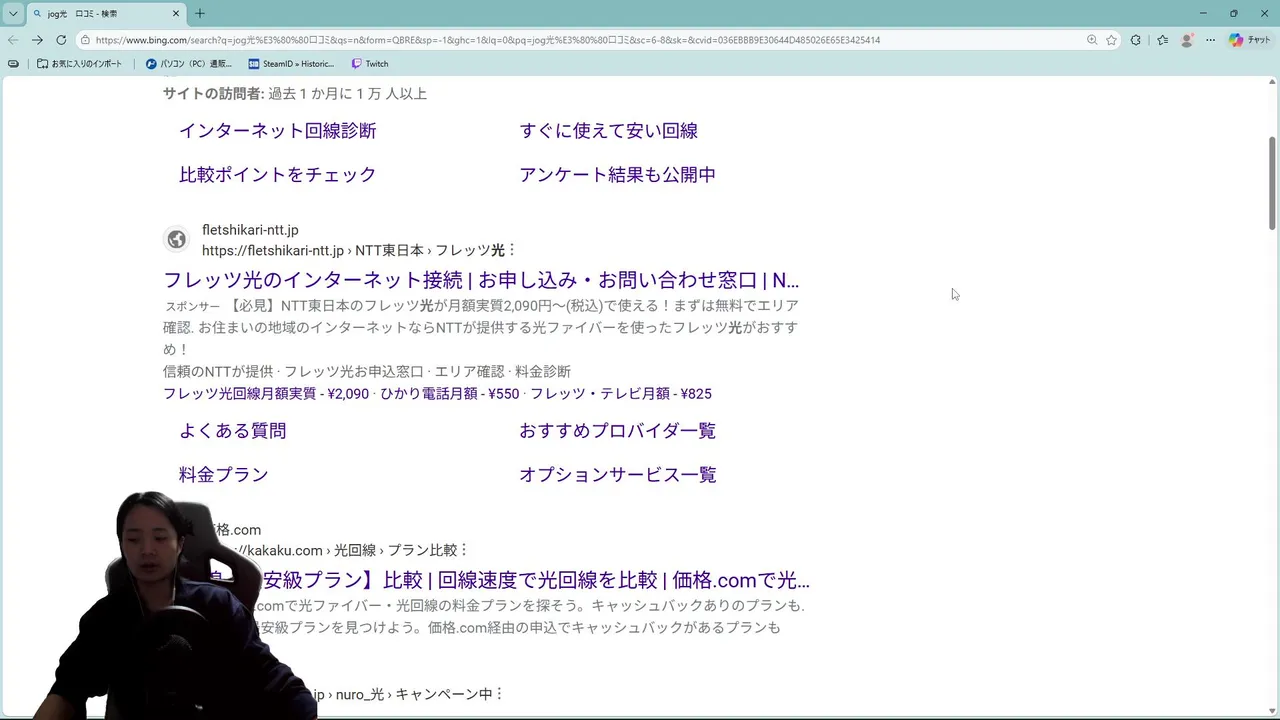Go back to the previous page
Viewport: 1280px width, 720px height.
[13, 40]
